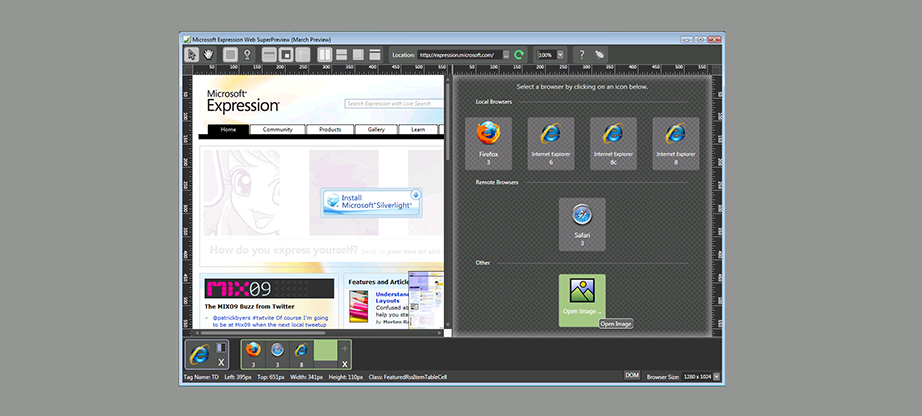Click the Open Image tile
This screenshot has height=416, width=922.
[582, 300]
